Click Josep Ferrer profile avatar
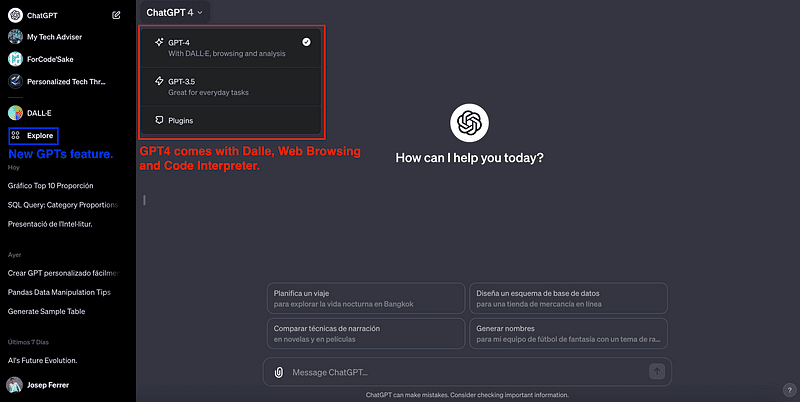800x402 pixels. click(14, 385)
